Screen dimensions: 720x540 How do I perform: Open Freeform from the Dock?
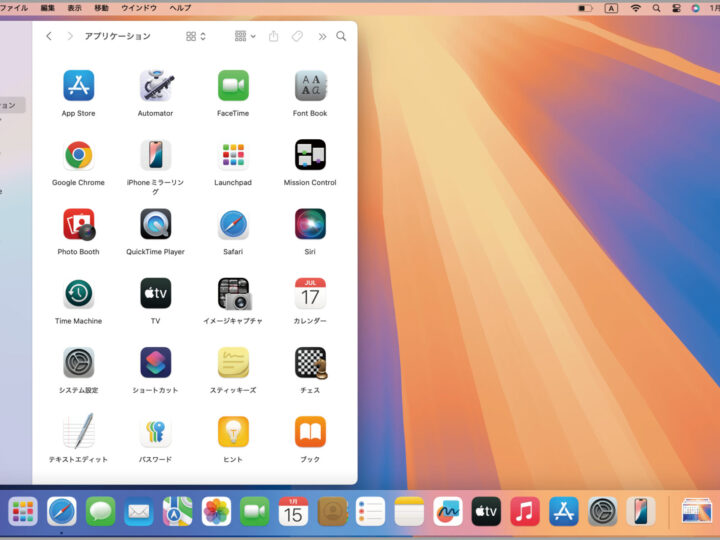pyautogui.click(x=448, y=511)
